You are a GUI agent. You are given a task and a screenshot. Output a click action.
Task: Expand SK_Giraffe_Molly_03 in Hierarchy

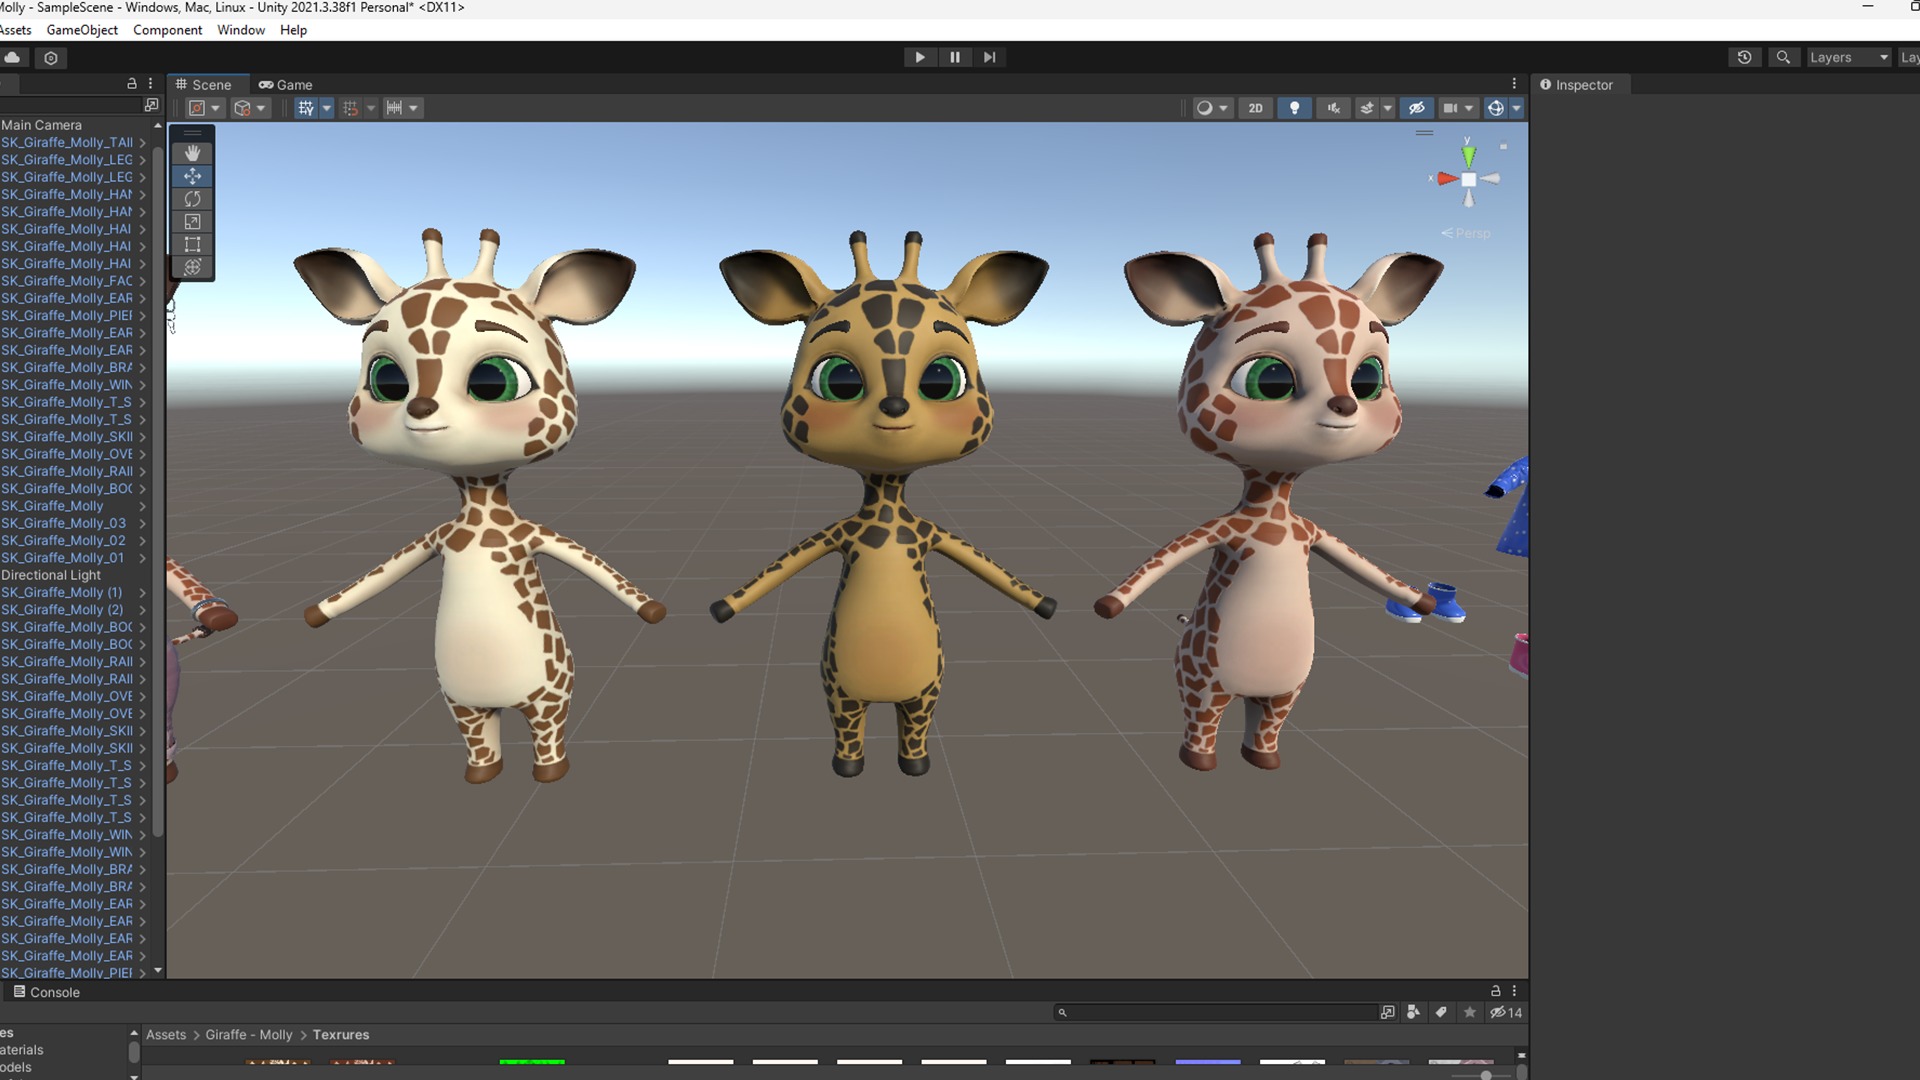click(142, 523)
